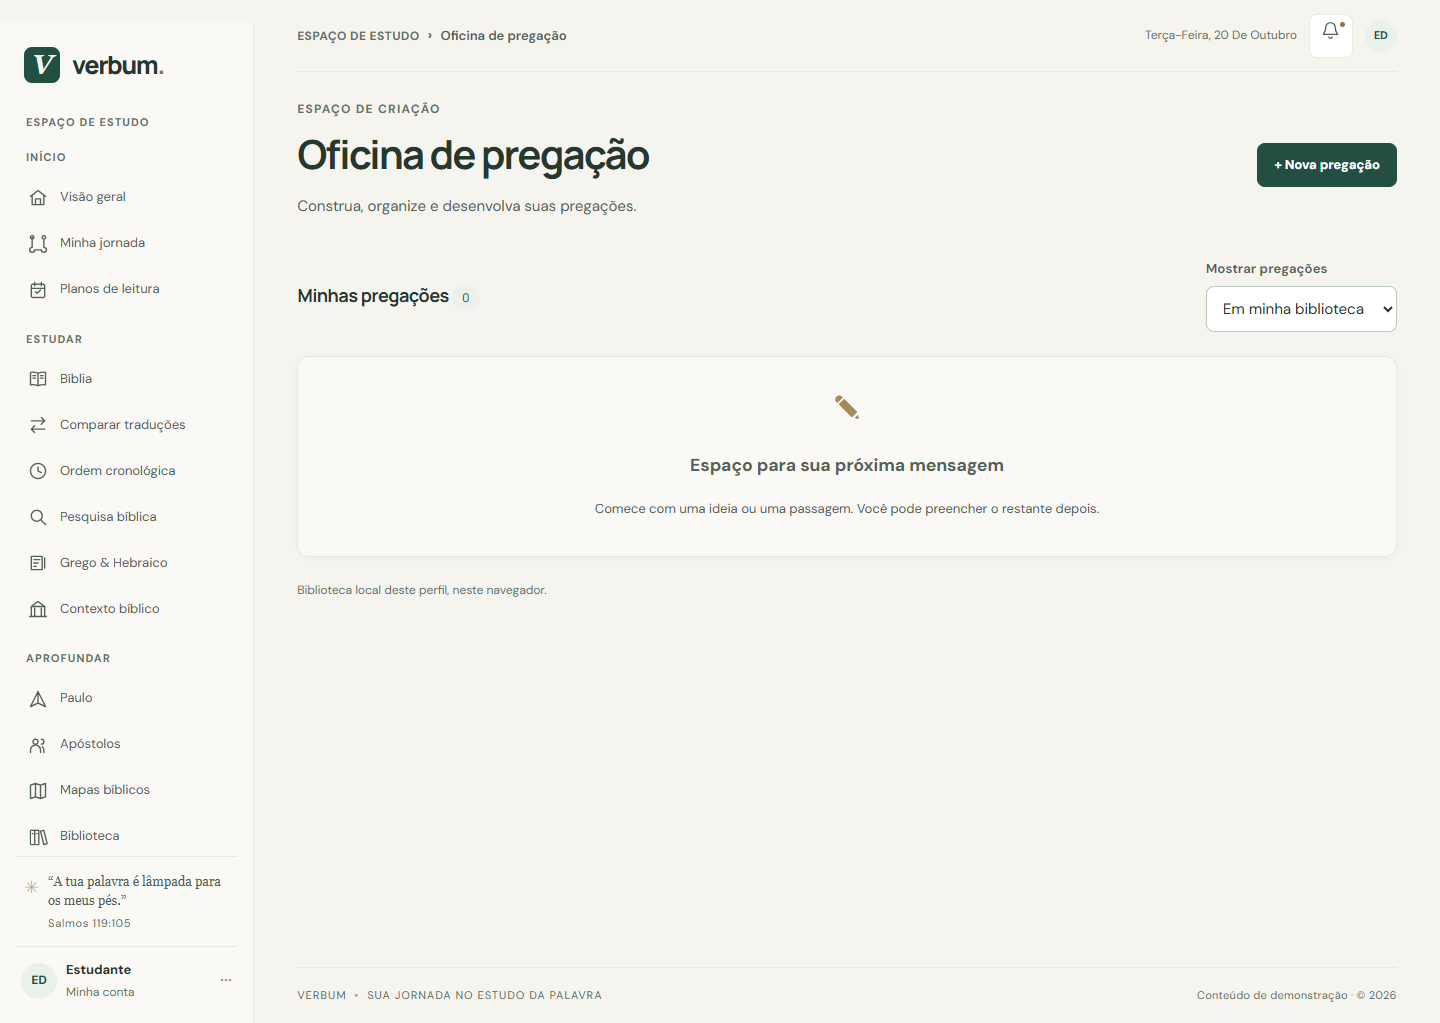Click the sidebar ED avatar circle

tap(39, 980)
